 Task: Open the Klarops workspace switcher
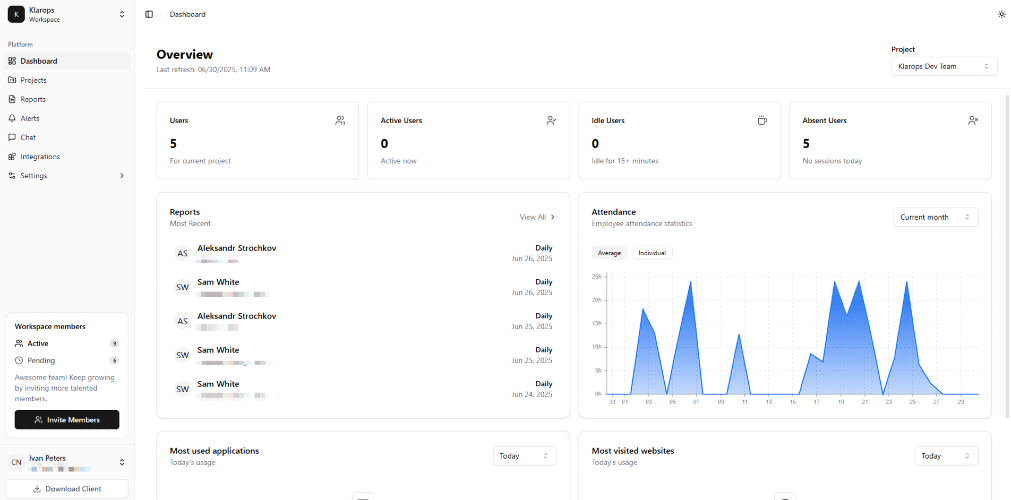pos(67,14)
